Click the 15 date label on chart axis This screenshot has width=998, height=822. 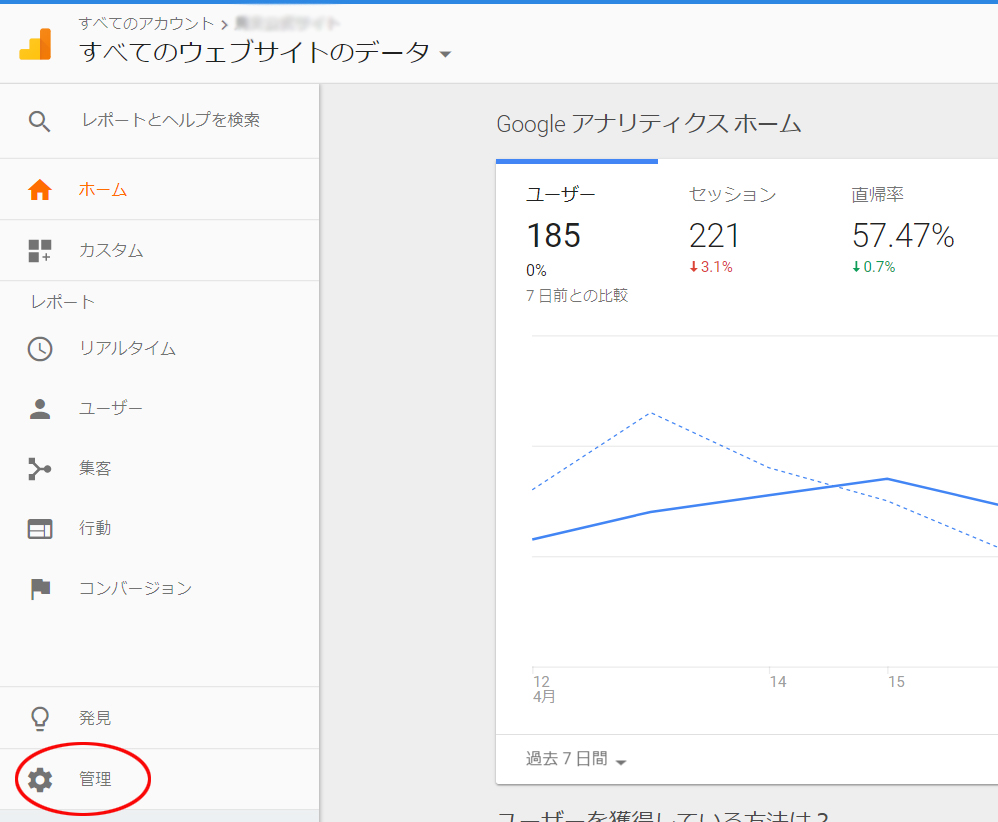pyautogui.click(x=896, y=682)
